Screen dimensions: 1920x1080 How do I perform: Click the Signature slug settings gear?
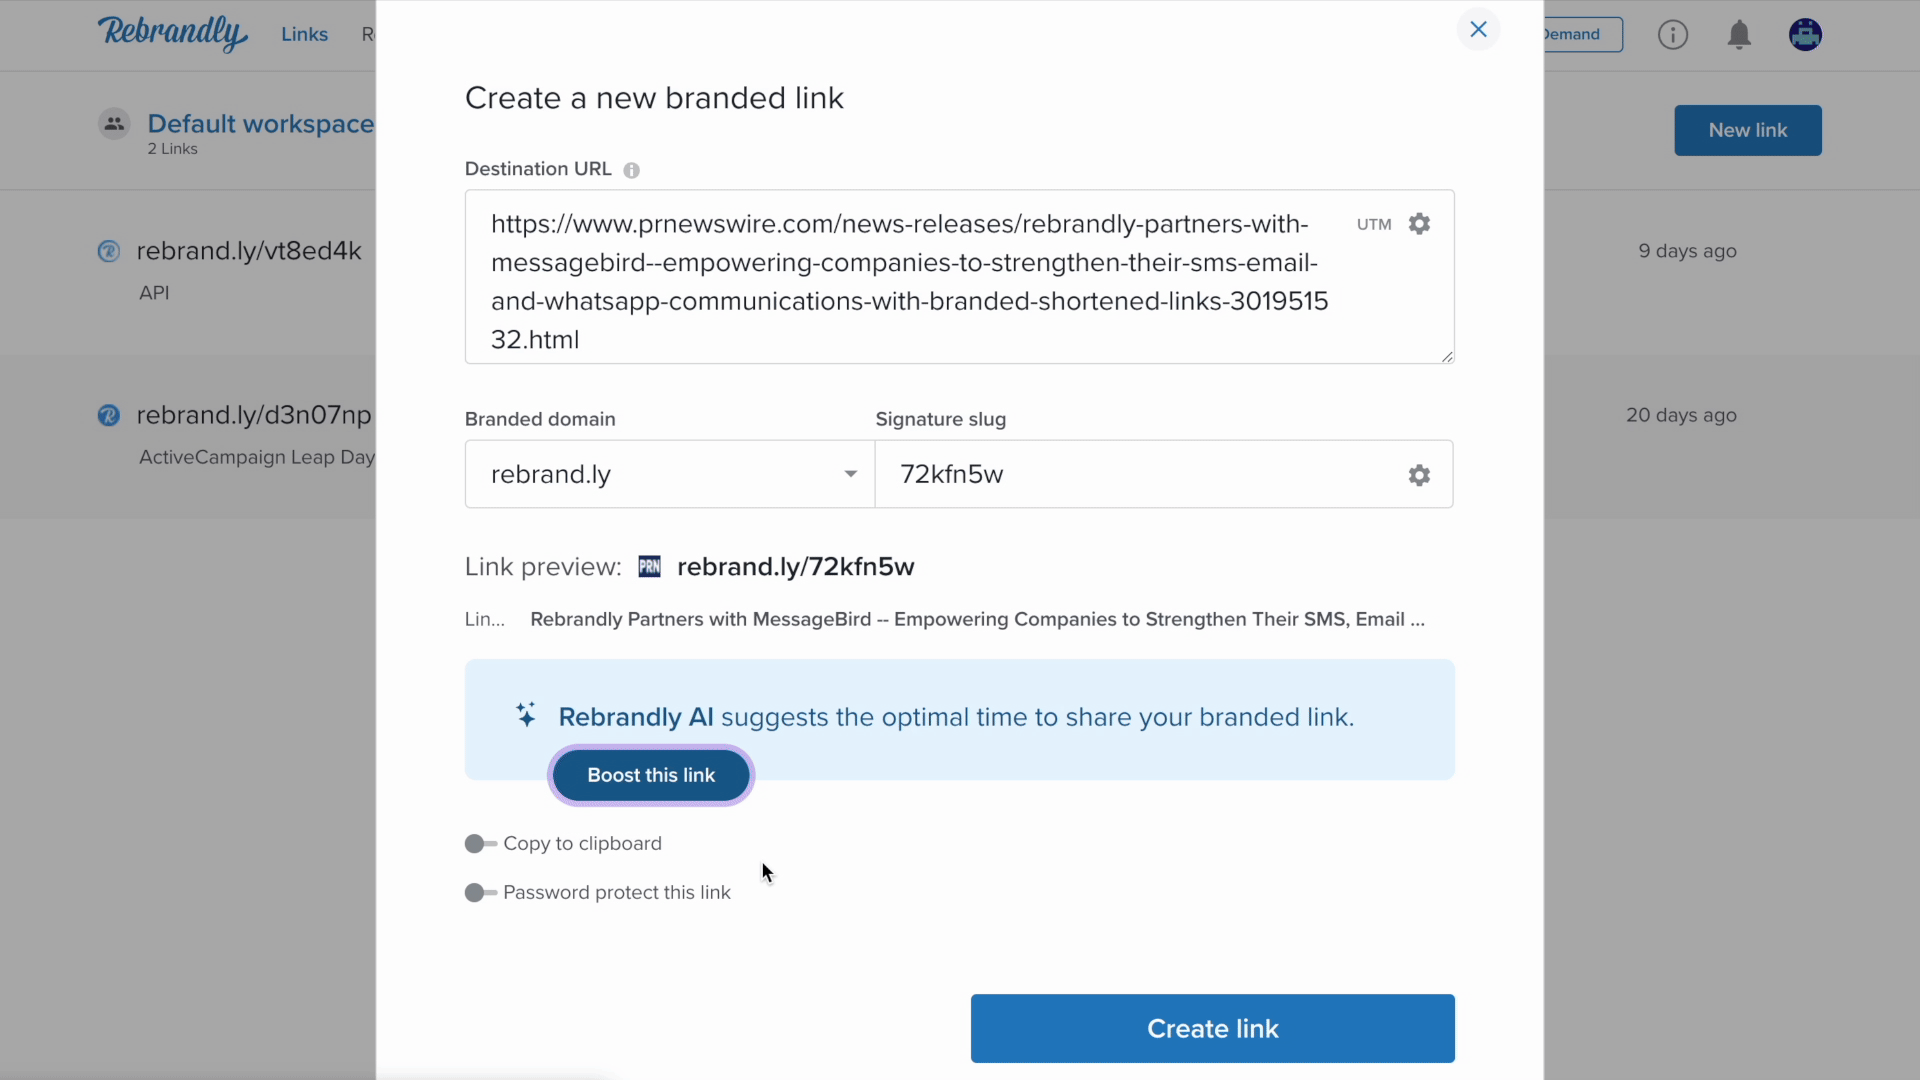tap(1419, 475)
